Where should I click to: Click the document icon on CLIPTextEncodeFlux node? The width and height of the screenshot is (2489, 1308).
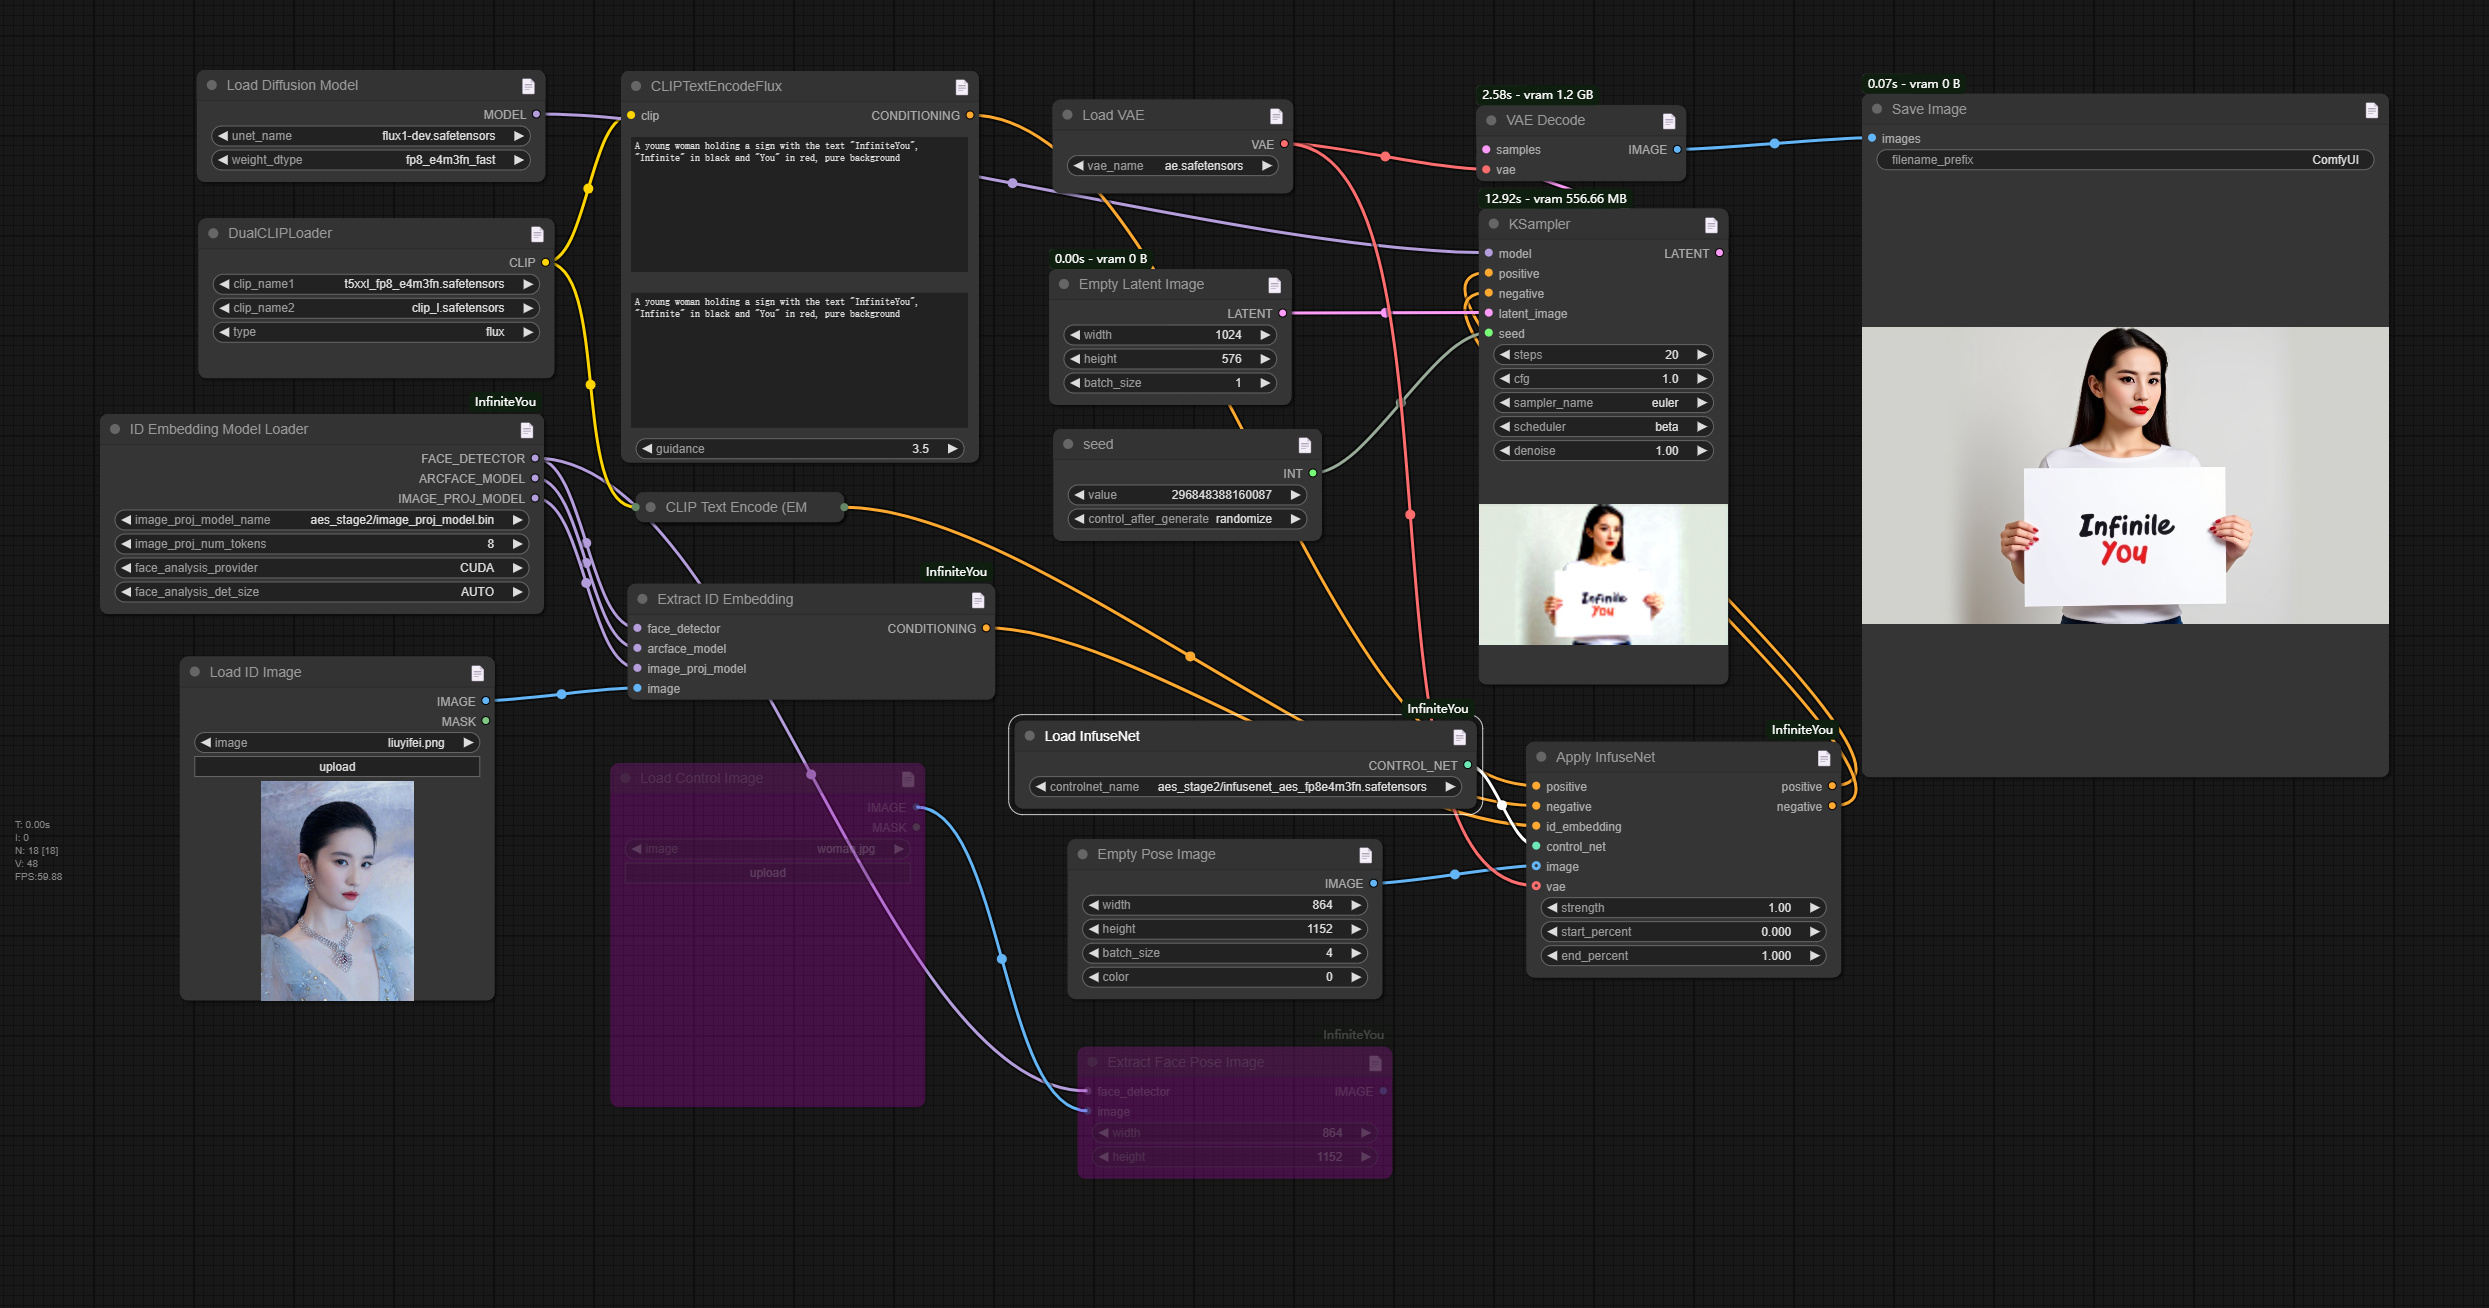(x=961, y=87)
